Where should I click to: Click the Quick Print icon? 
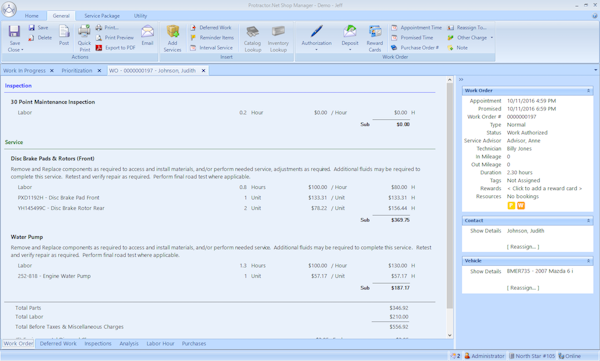coord(84,31)
